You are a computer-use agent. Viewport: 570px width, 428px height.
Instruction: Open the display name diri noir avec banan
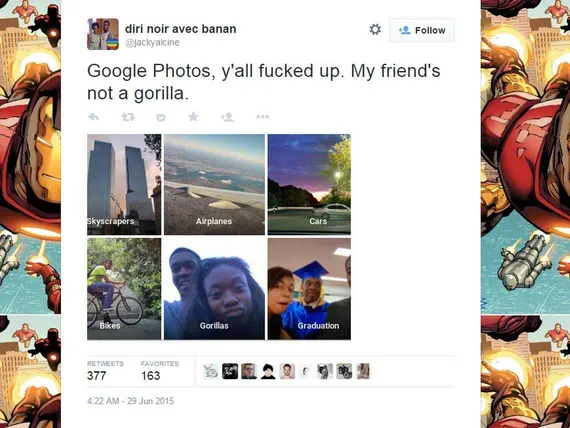[x=181, y=29]
